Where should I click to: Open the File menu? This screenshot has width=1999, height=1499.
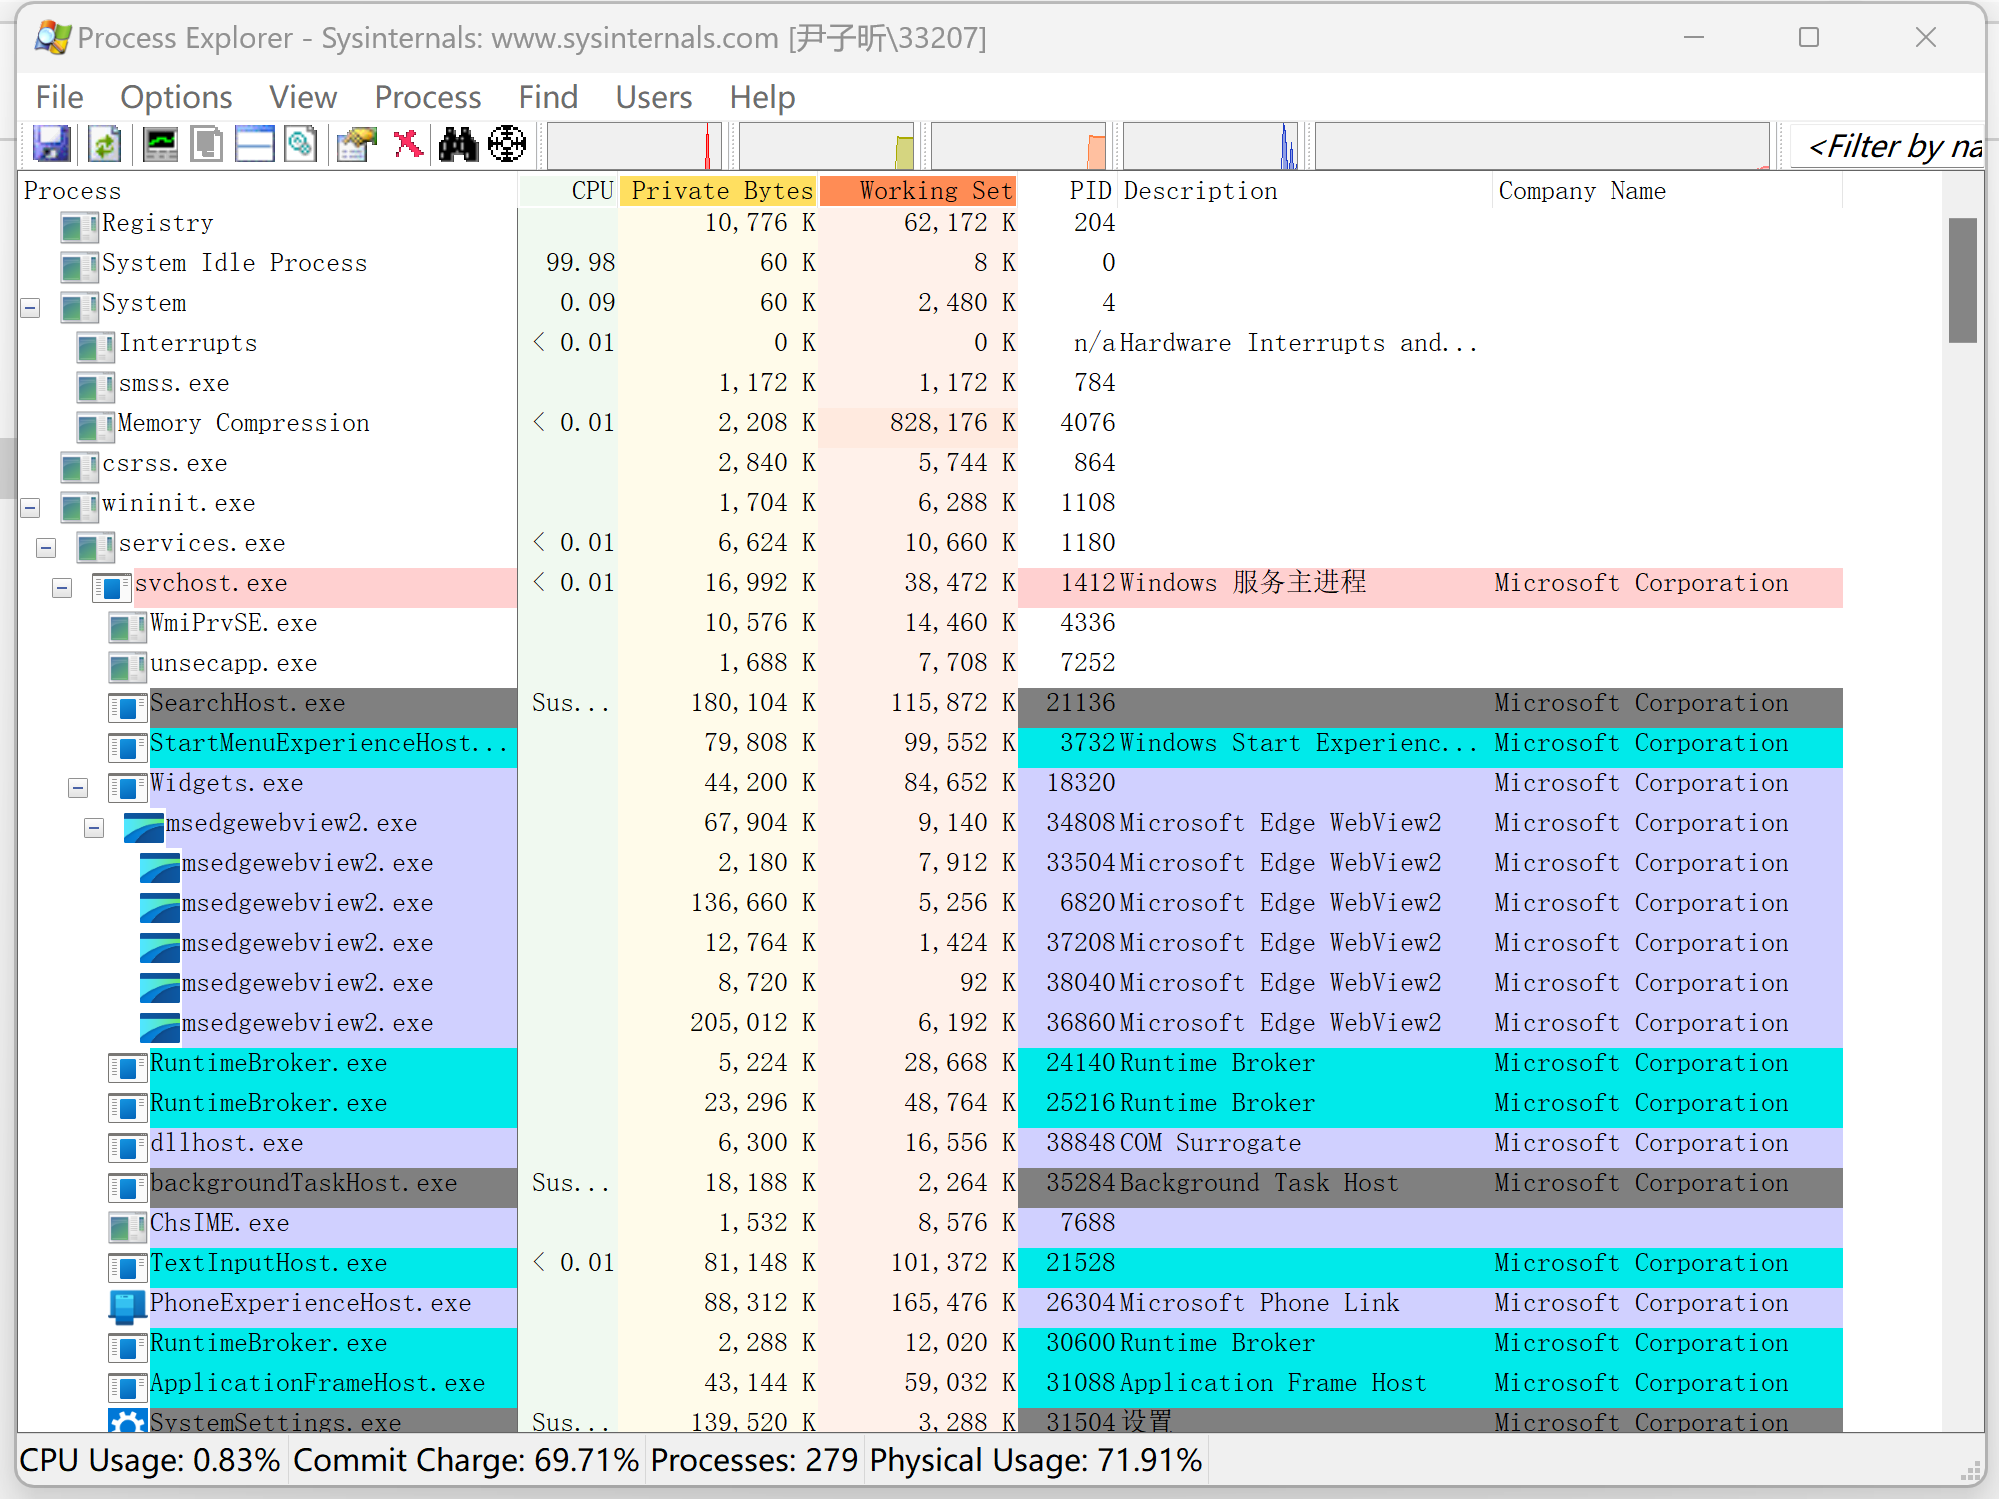(x=60, y=97)
